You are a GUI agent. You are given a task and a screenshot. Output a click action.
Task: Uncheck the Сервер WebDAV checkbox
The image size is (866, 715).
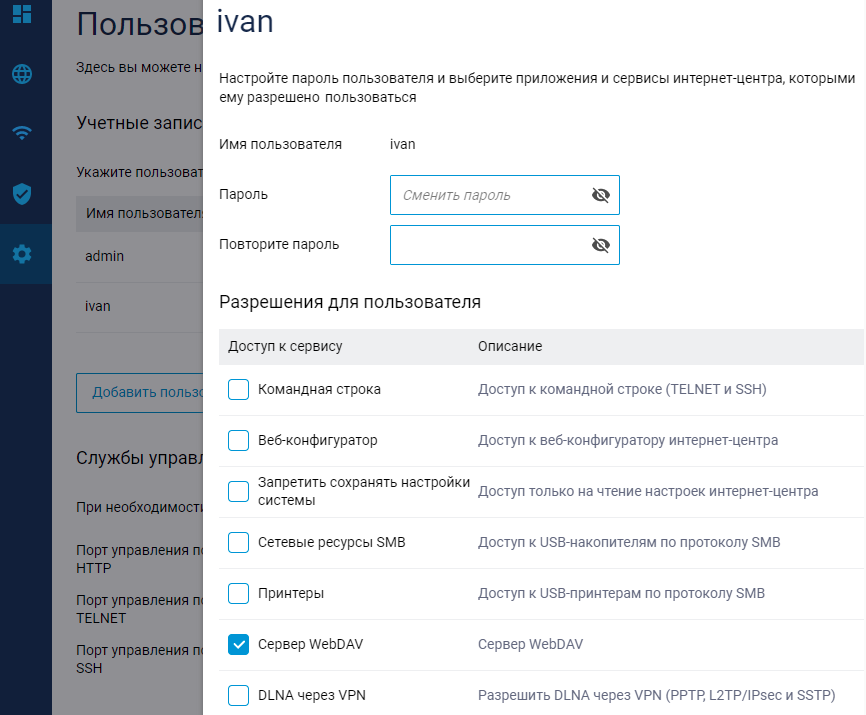(x=239, y=645)
